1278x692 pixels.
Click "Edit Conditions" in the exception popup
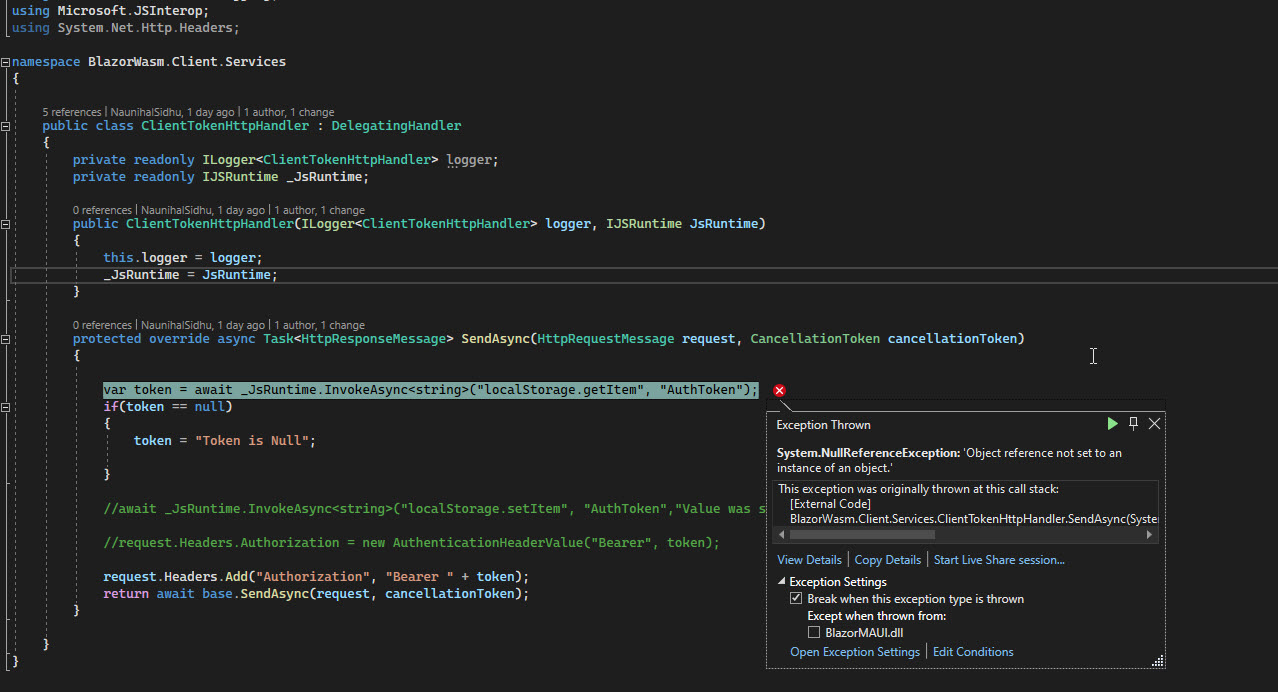[x=972, y=651]
